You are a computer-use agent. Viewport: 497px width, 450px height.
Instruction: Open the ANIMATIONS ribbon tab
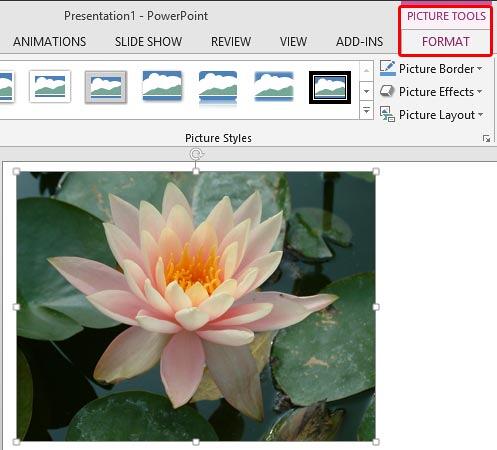(50, 42)
